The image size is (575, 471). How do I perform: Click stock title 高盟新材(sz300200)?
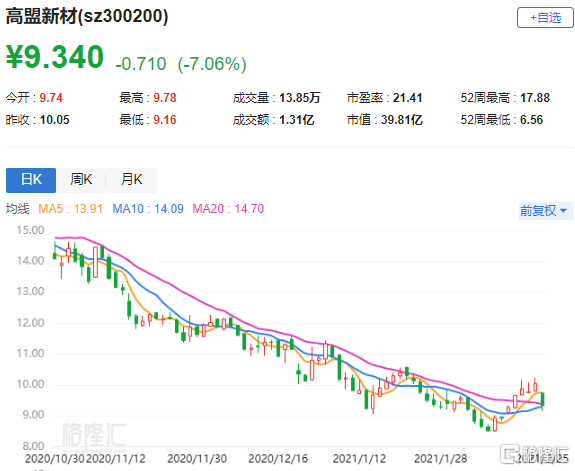click(x=87, y=16)
